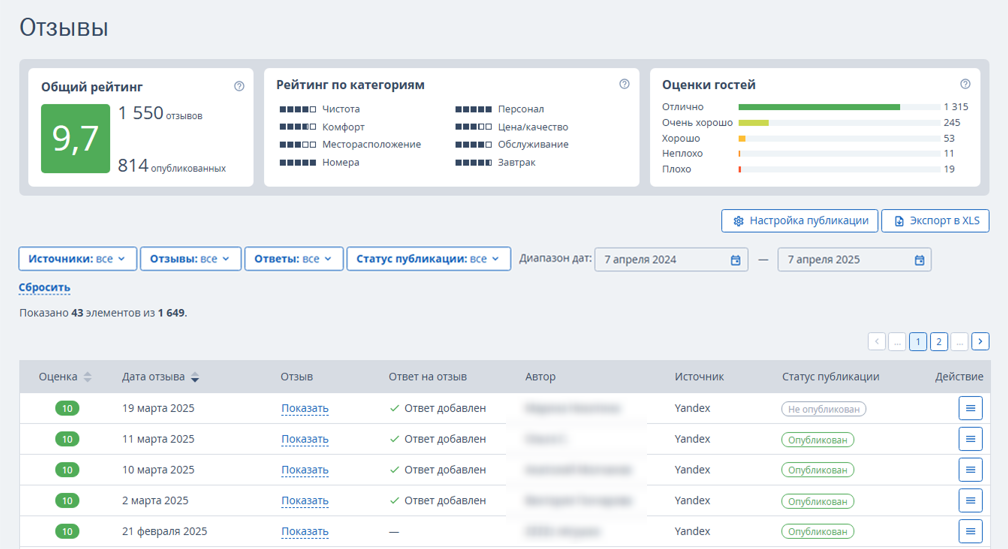Click end date field 7 апреля 2025
The height and width of the screenshot is (549, 1008).
point(854,260)
